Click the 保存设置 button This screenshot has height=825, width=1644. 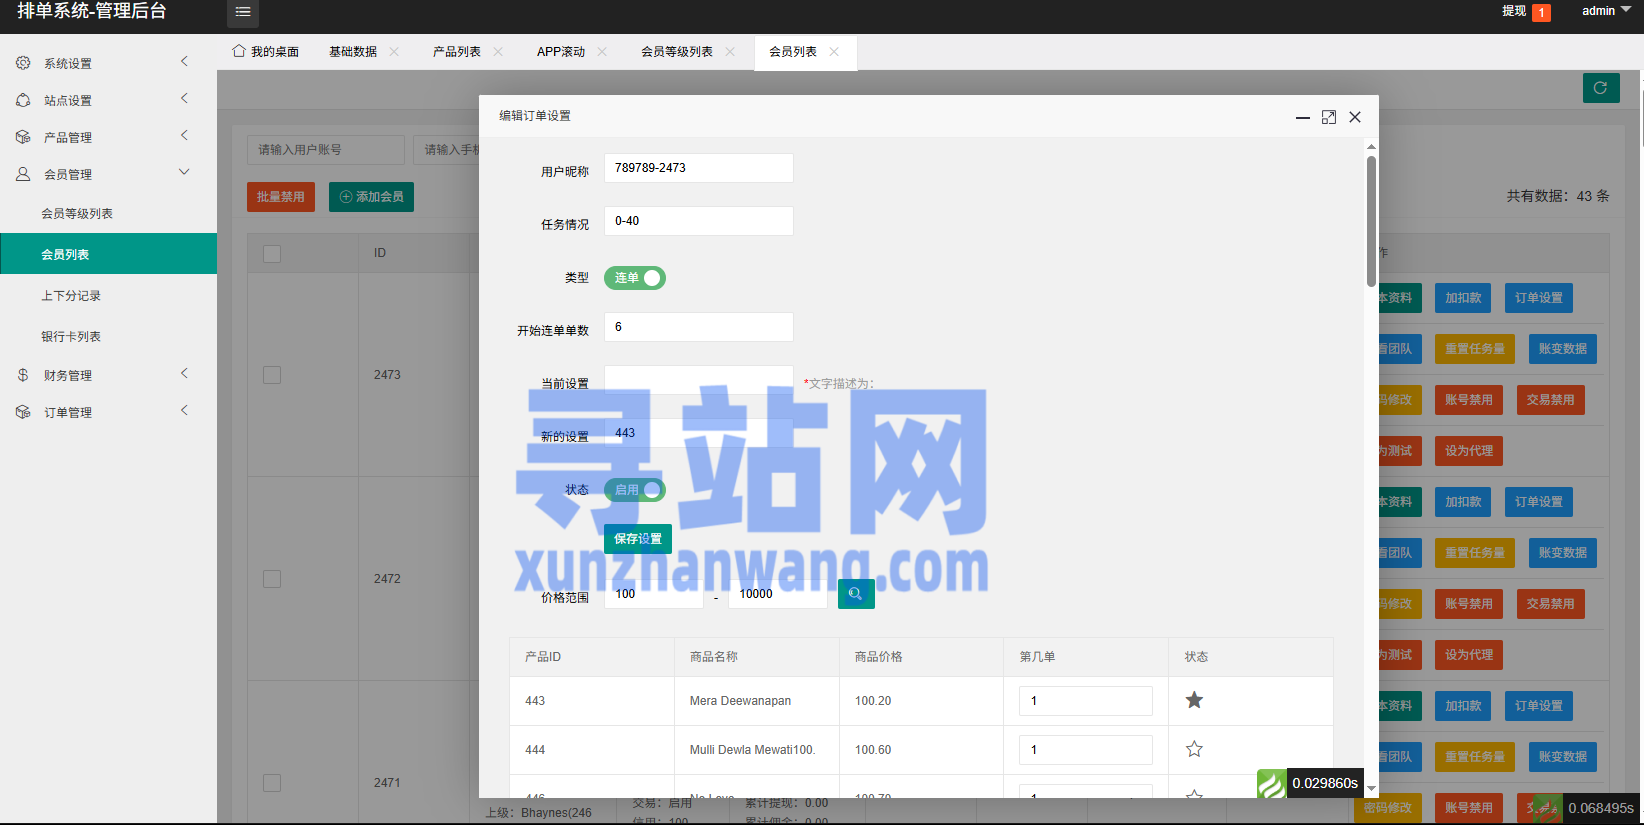[x=637, y=539]
